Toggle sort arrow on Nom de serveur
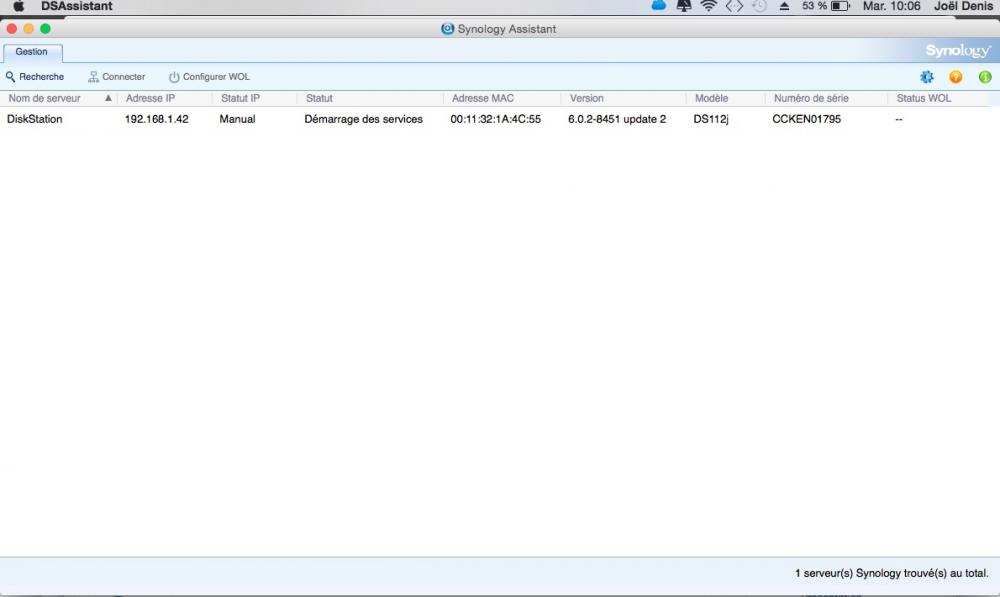This screenshot has width=1000, height=597. tap(108, 99)
